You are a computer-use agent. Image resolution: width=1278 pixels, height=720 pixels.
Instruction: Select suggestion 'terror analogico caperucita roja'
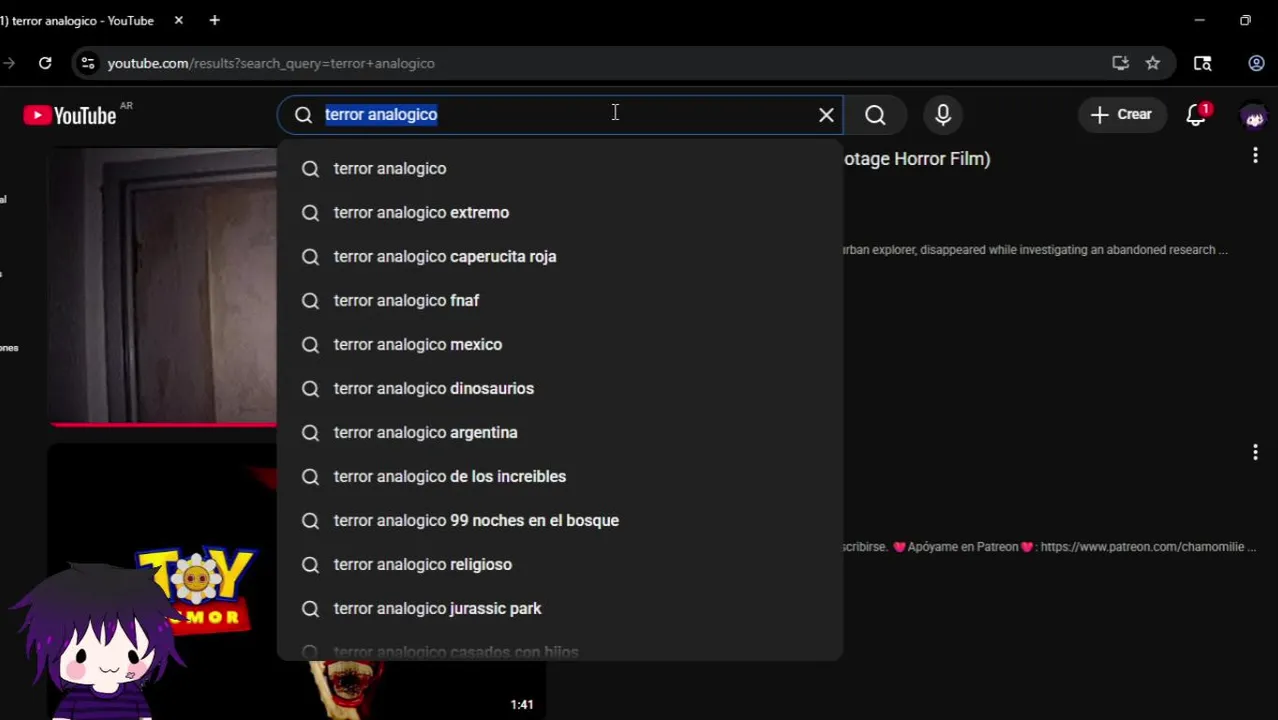(x=560, y=256)
